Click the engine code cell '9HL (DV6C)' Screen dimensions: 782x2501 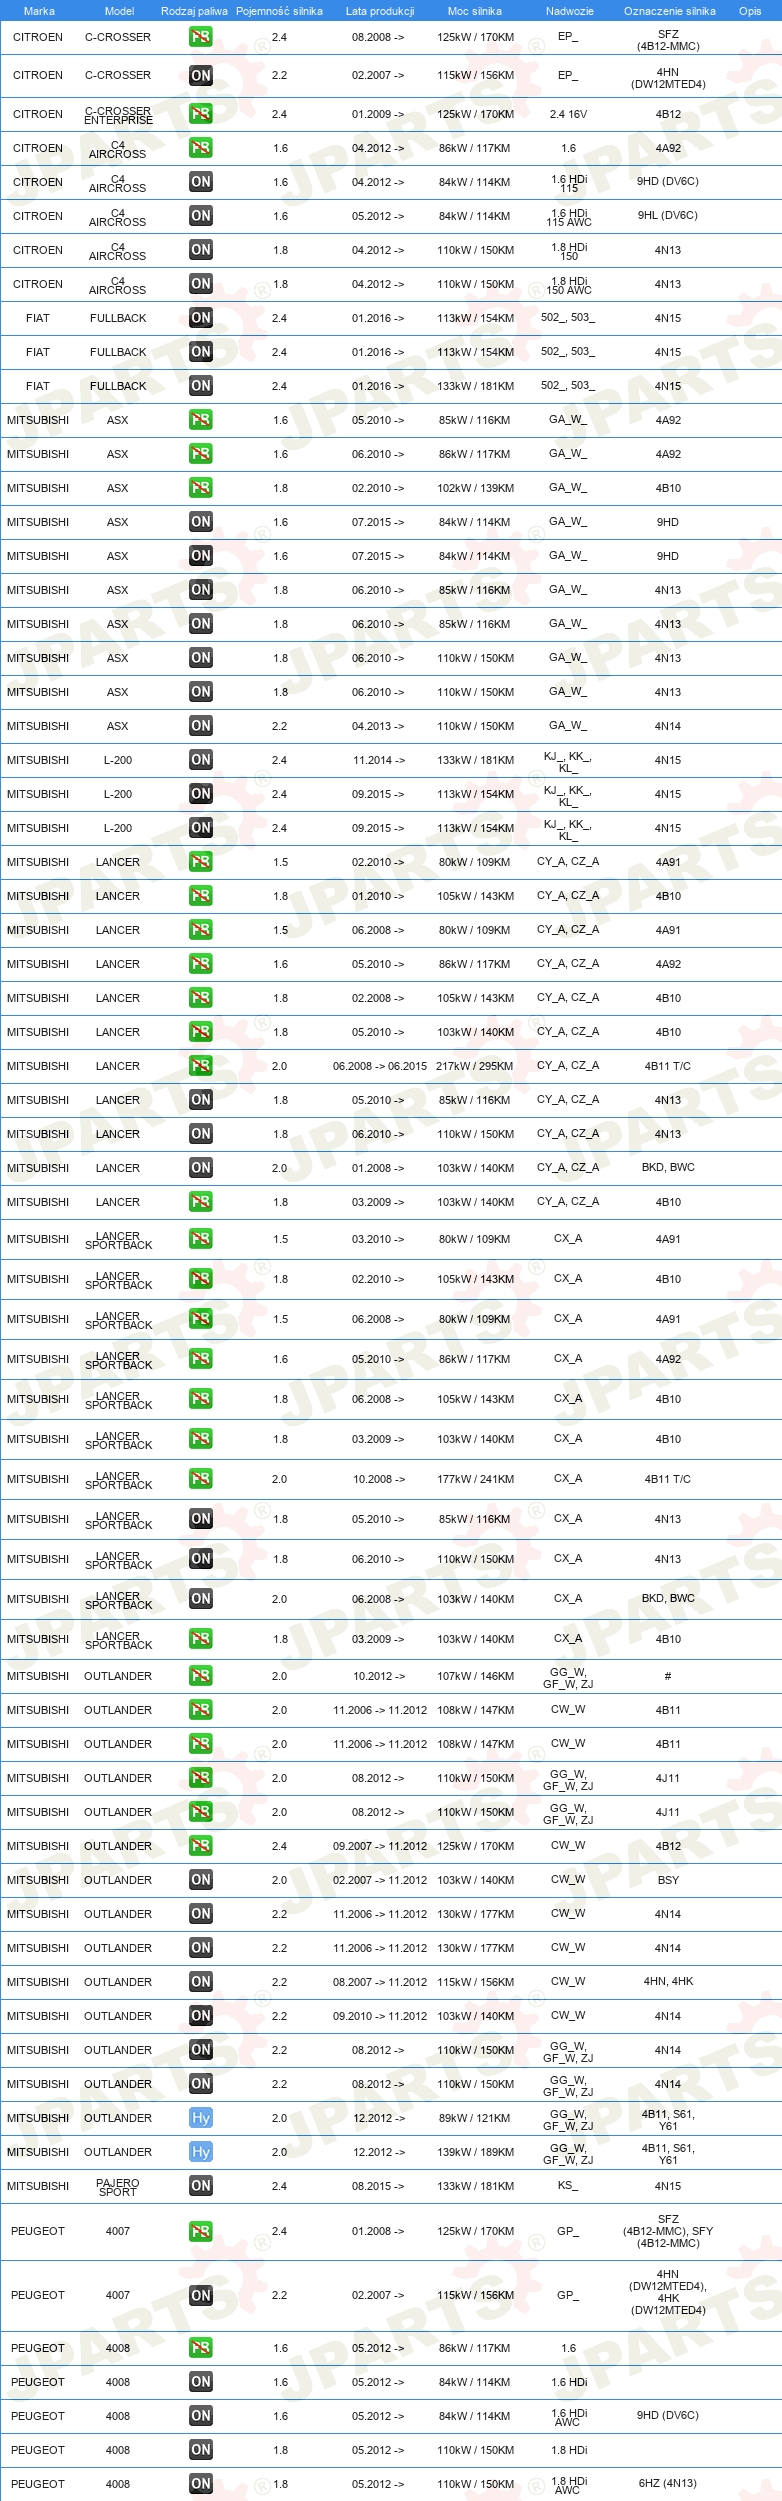coord(668,215)
